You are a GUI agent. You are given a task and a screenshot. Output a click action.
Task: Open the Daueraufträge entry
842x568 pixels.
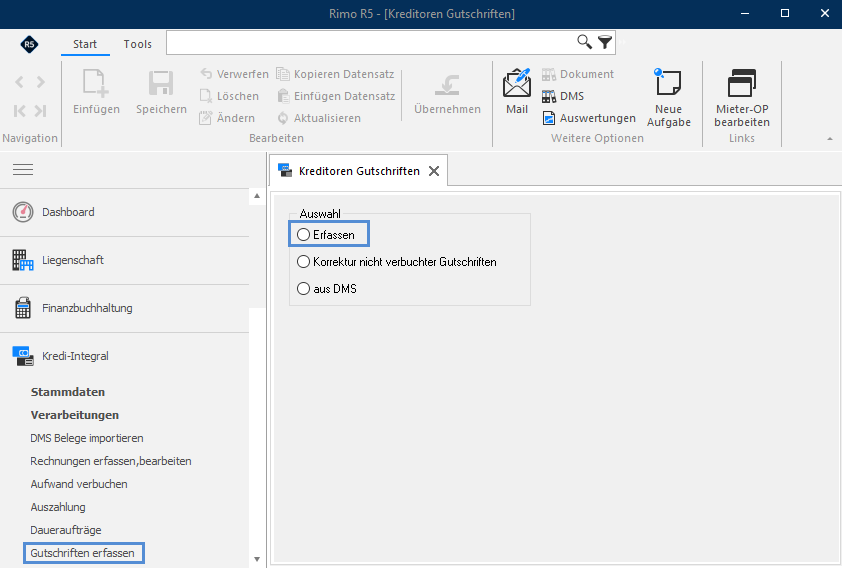click(x=66, y=530)
